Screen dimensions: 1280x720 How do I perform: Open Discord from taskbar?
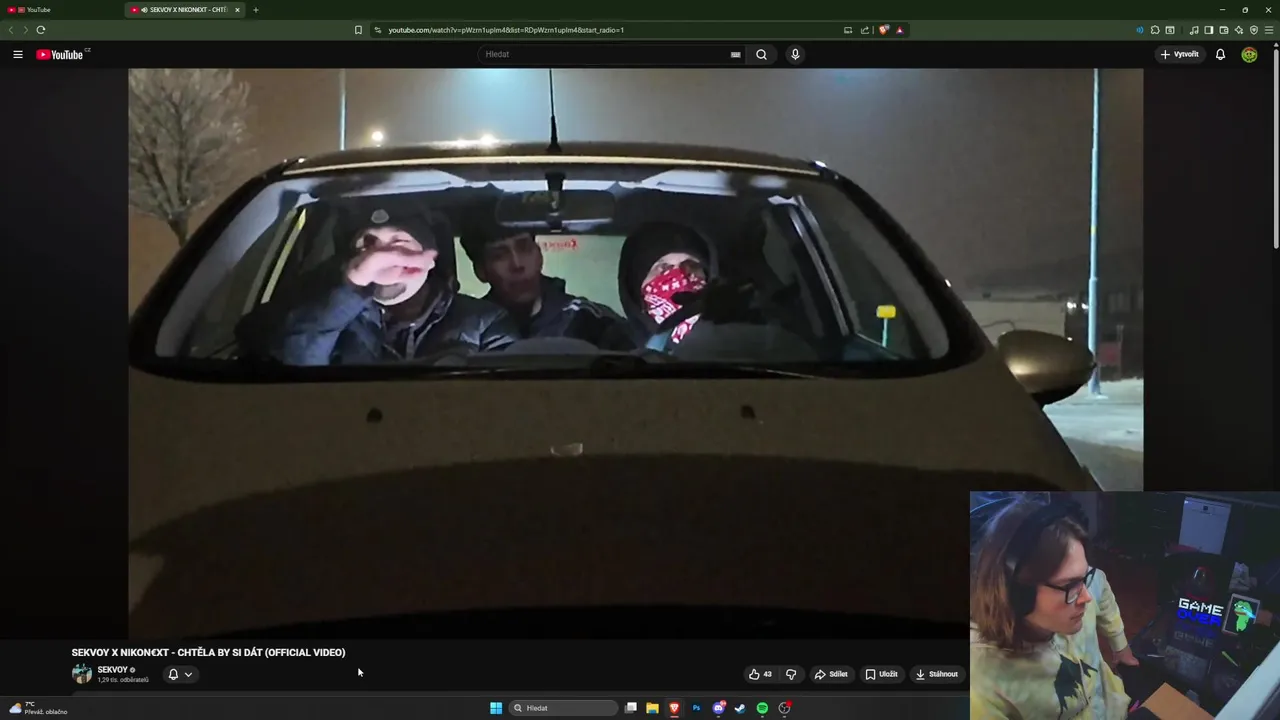(718, 708)
